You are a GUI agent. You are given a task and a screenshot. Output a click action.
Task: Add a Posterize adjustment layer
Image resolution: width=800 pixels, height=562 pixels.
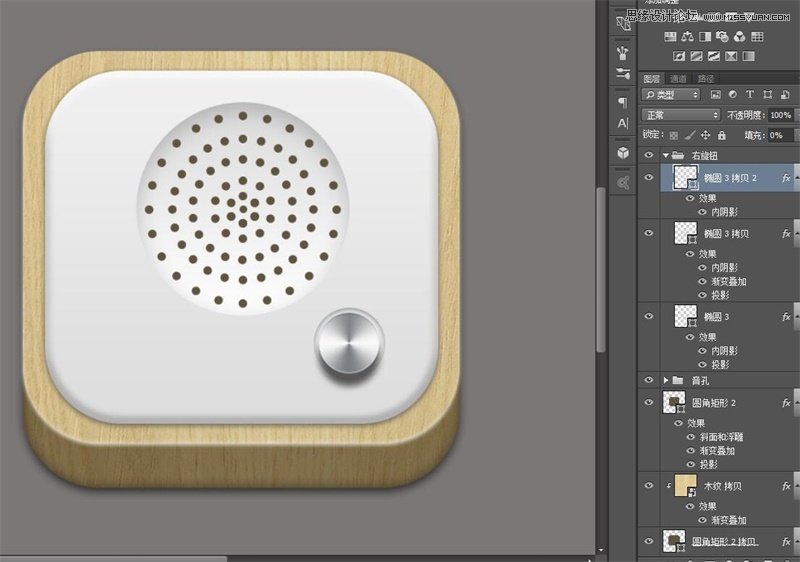tap(696, 56)
